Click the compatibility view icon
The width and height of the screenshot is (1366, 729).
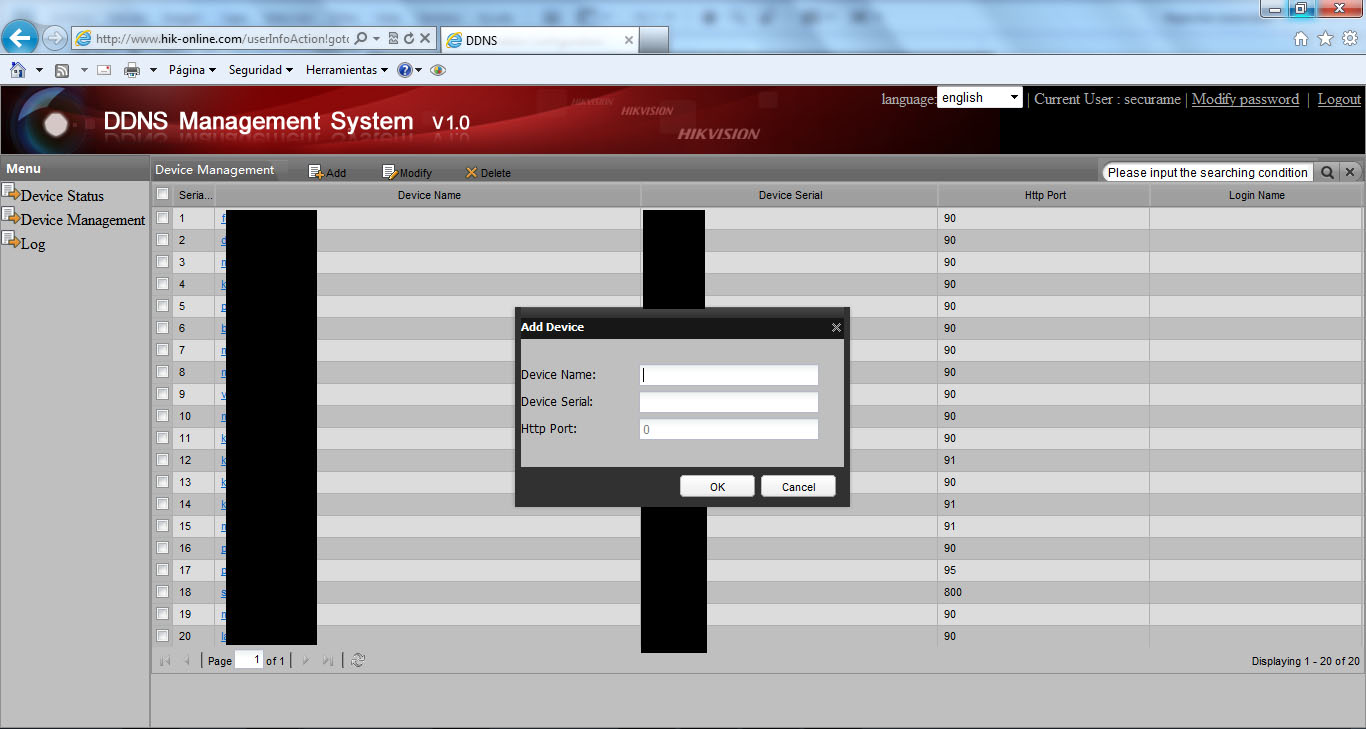click(x=394, y=38)
